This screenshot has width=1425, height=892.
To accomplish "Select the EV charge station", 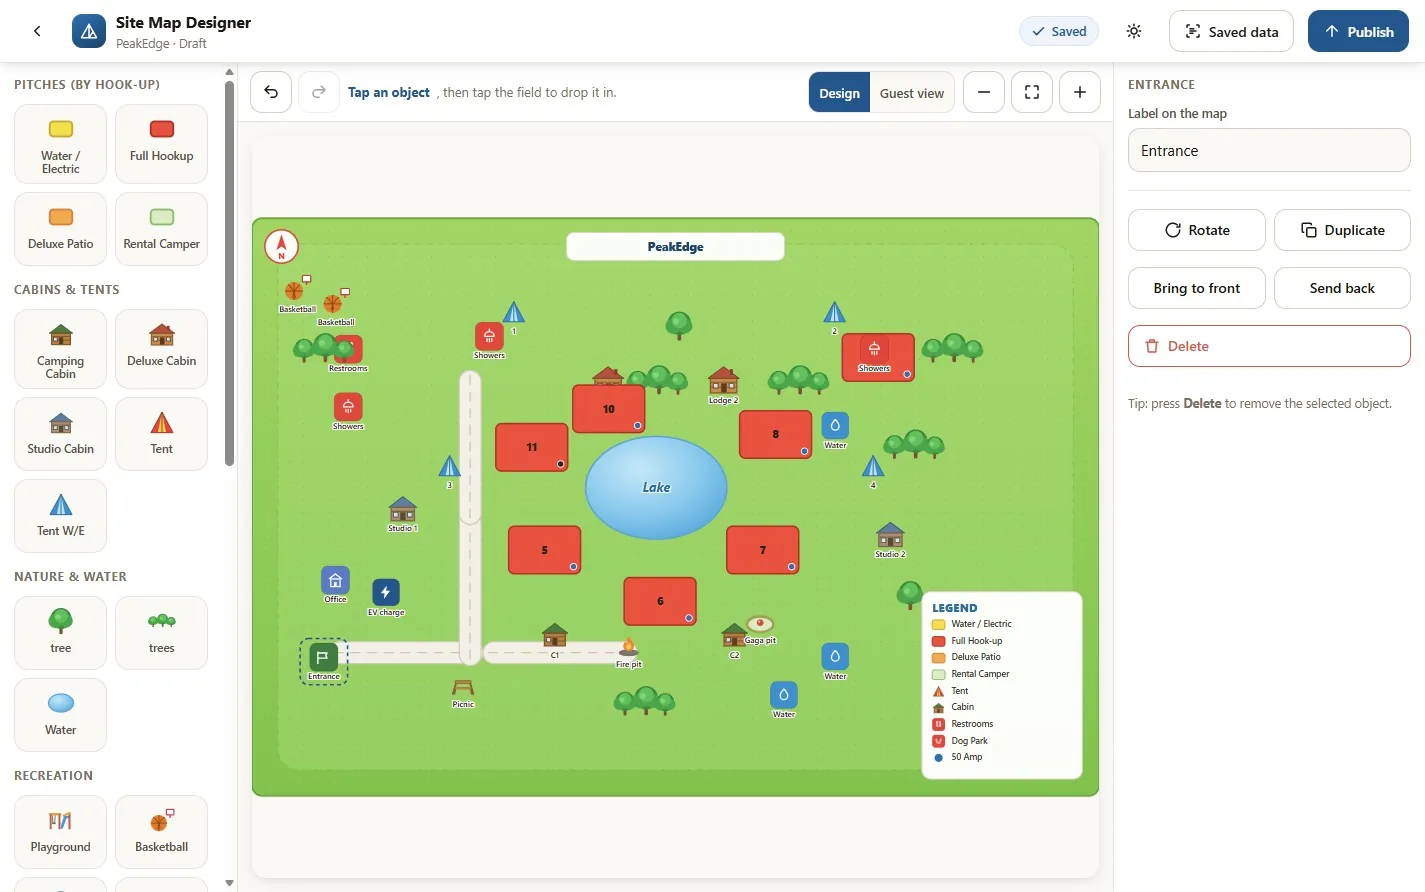I will point(386,597).
